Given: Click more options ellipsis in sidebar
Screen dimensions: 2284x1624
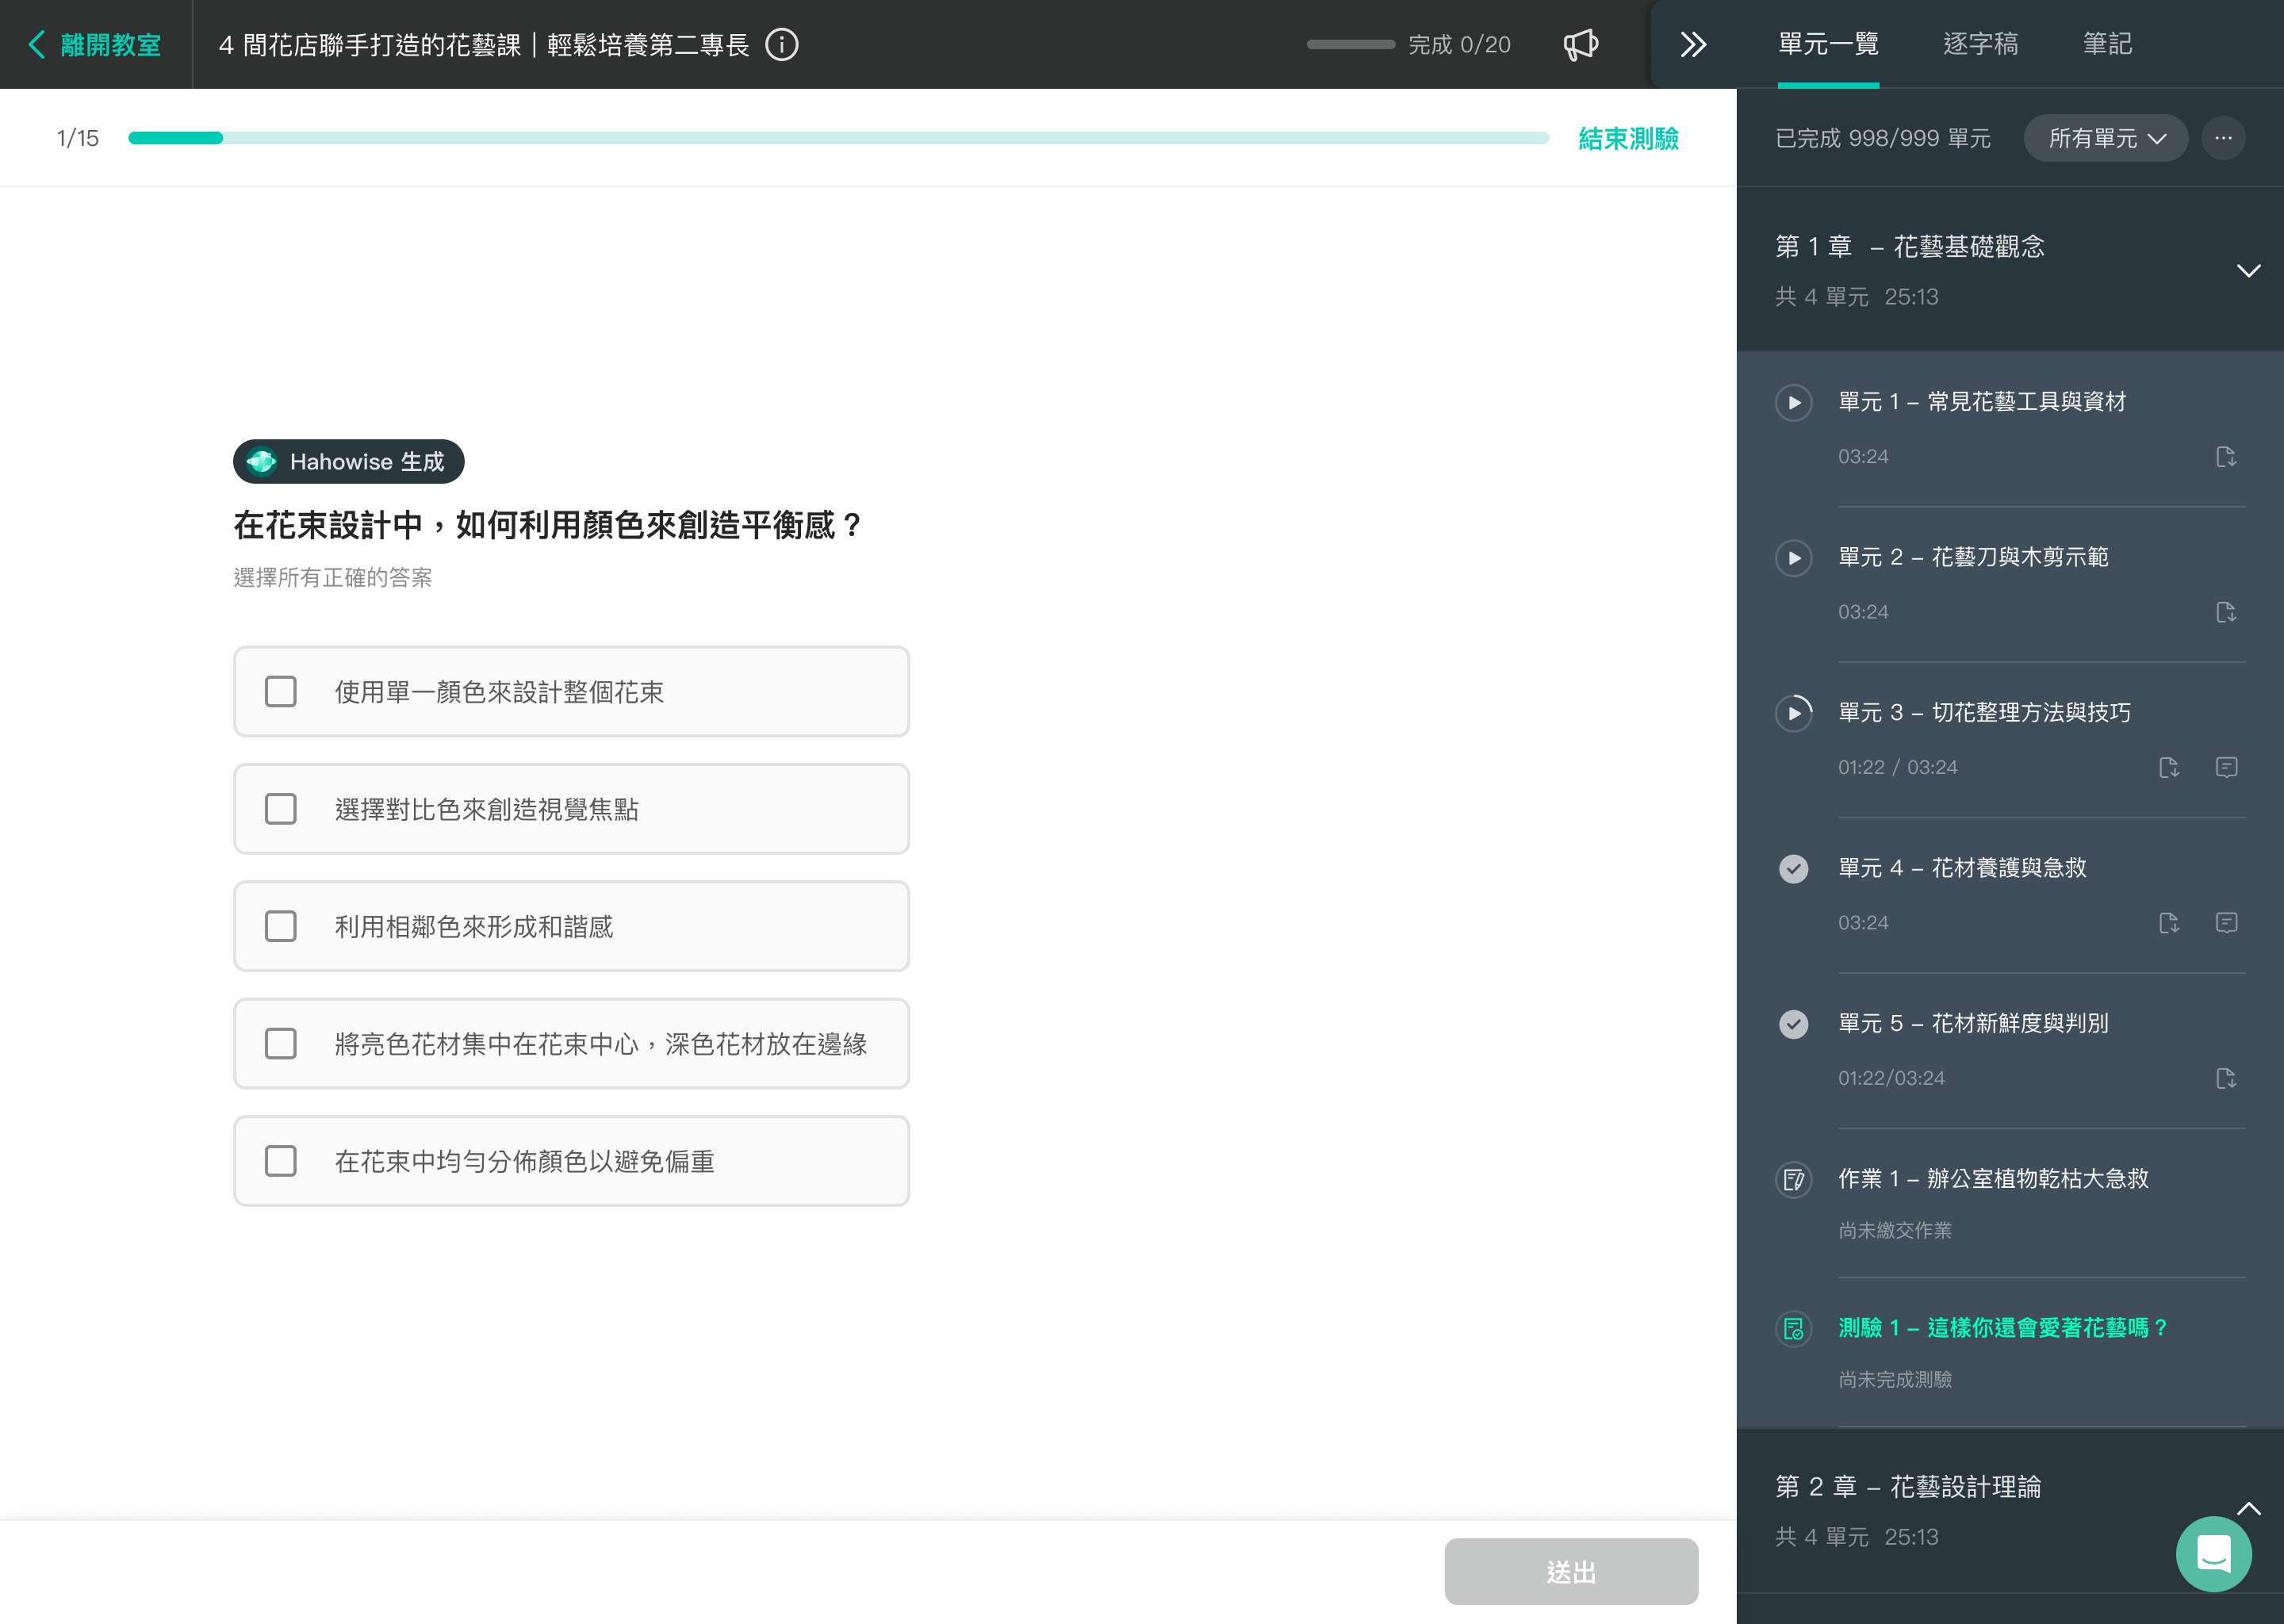Looking at the screenshot, I should click(x=2222, y=138).
